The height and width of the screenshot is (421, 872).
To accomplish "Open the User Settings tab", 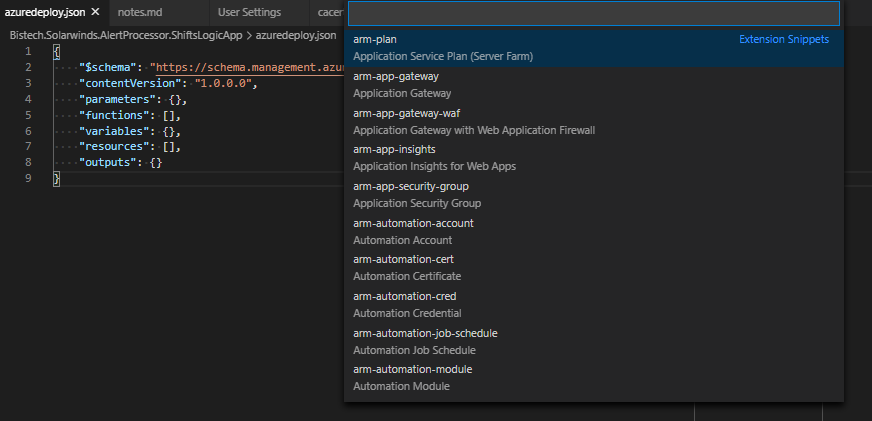I will [x=249, y=12].
